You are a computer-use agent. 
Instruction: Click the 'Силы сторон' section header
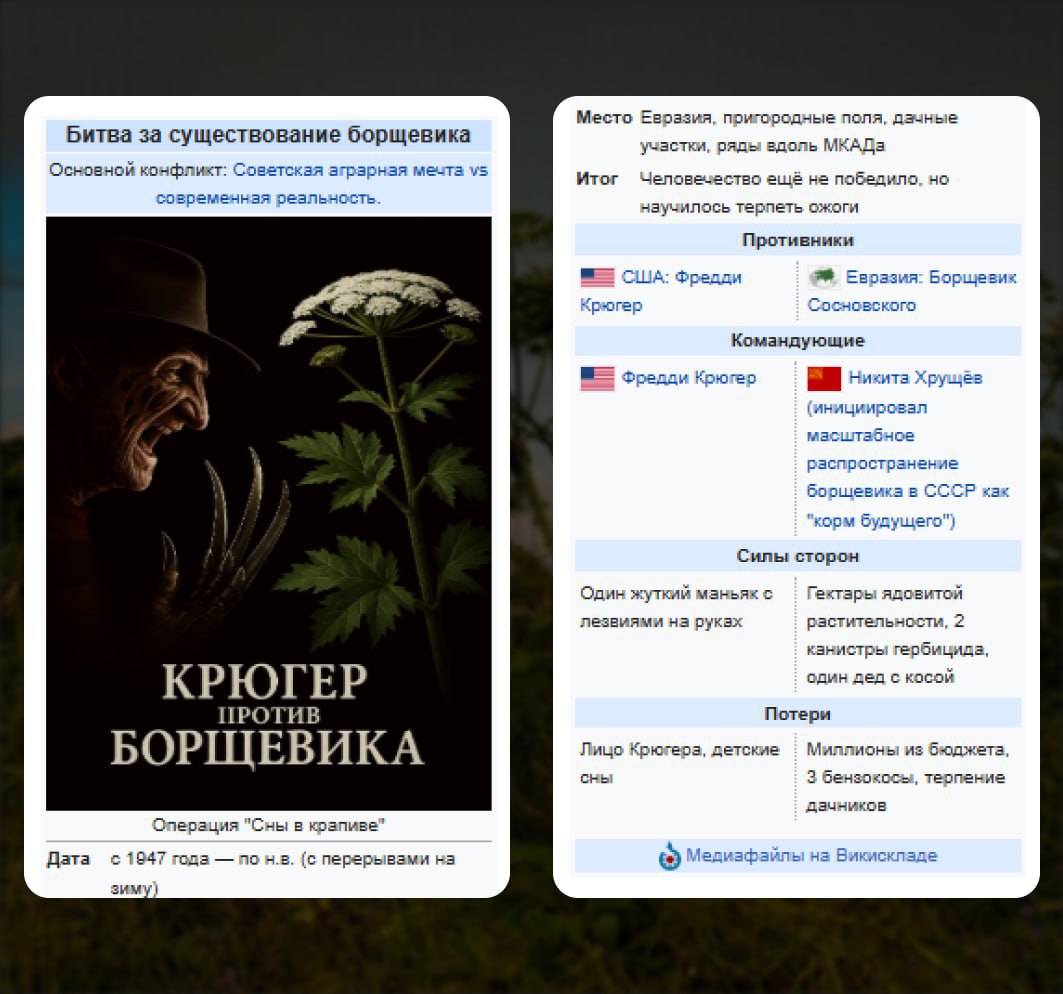coord(798,556)
